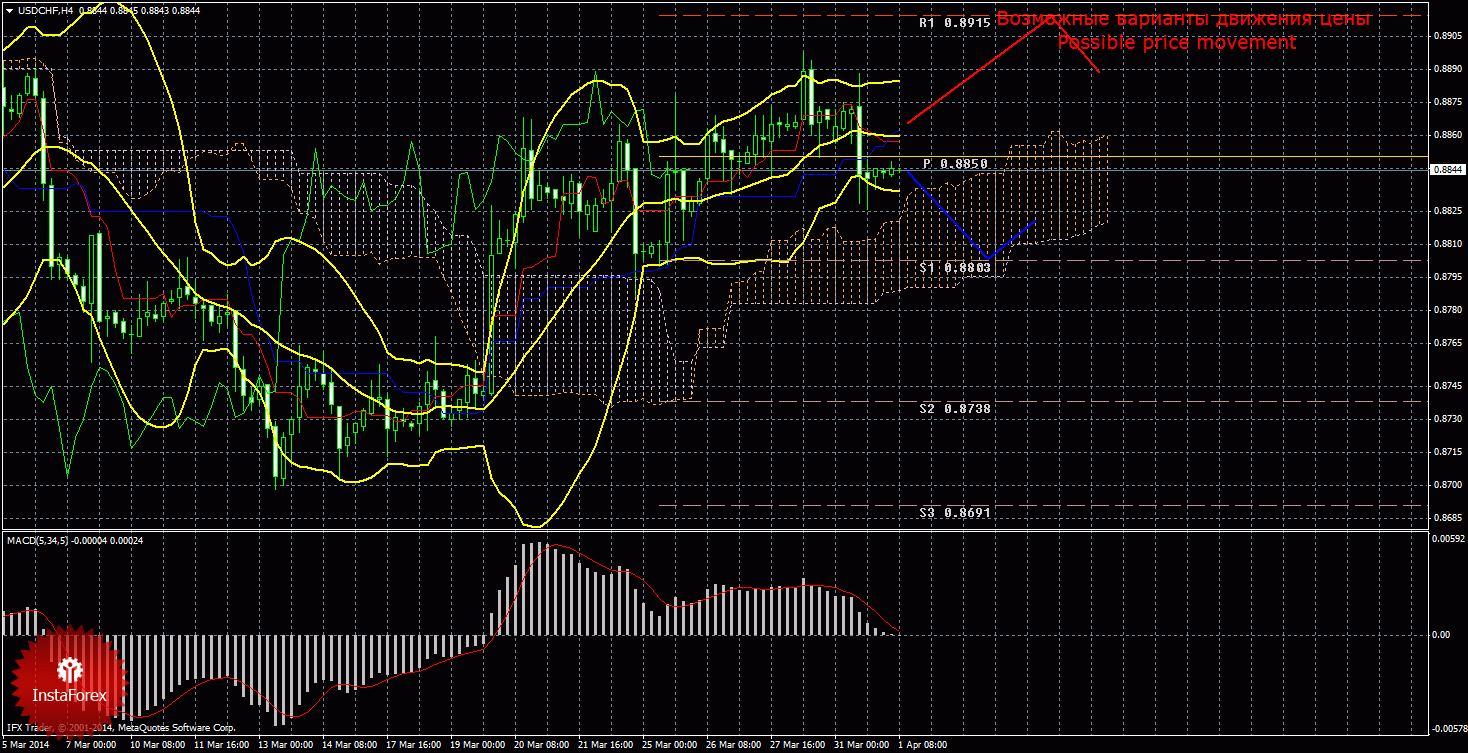Open the chart menu triangle beside USDCHF,H4
This screenshot has width=1468, height=753.
tap(9, 9)
